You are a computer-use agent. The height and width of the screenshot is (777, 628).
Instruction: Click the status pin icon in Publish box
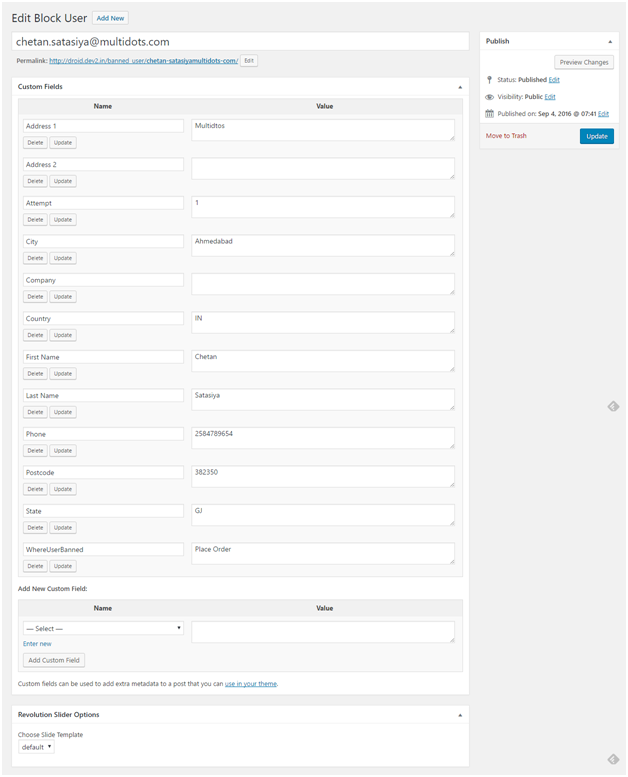[489, 80]
